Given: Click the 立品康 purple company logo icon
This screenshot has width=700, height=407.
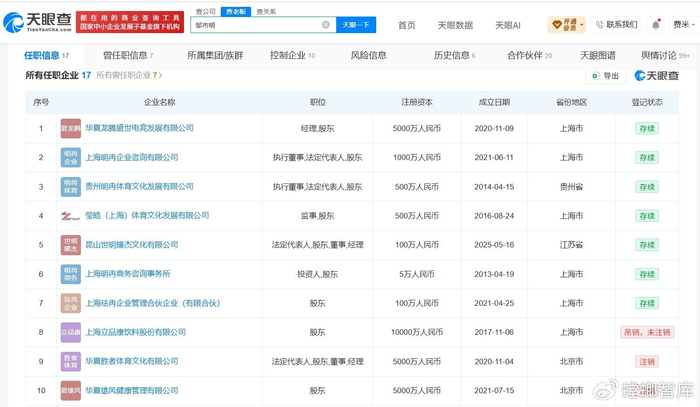Looking at the screenshot, I should tap(71, 332).
